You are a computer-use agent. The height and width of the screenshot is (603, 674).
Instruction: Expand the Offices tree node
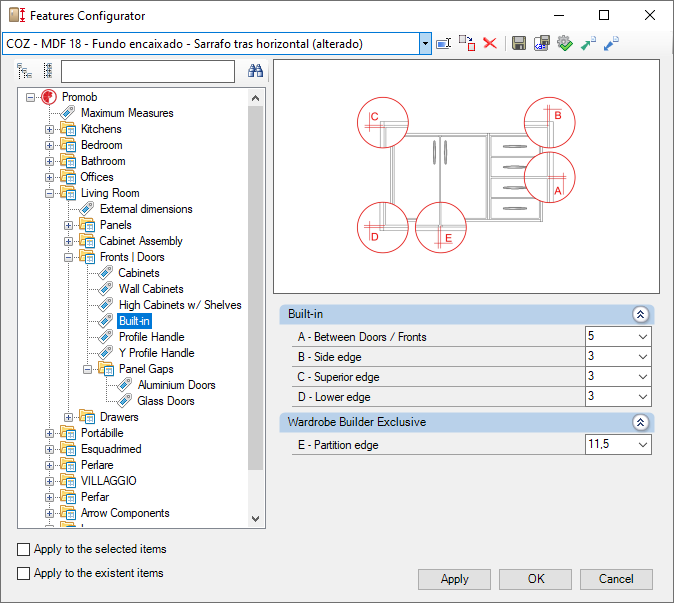coord(49,177)
